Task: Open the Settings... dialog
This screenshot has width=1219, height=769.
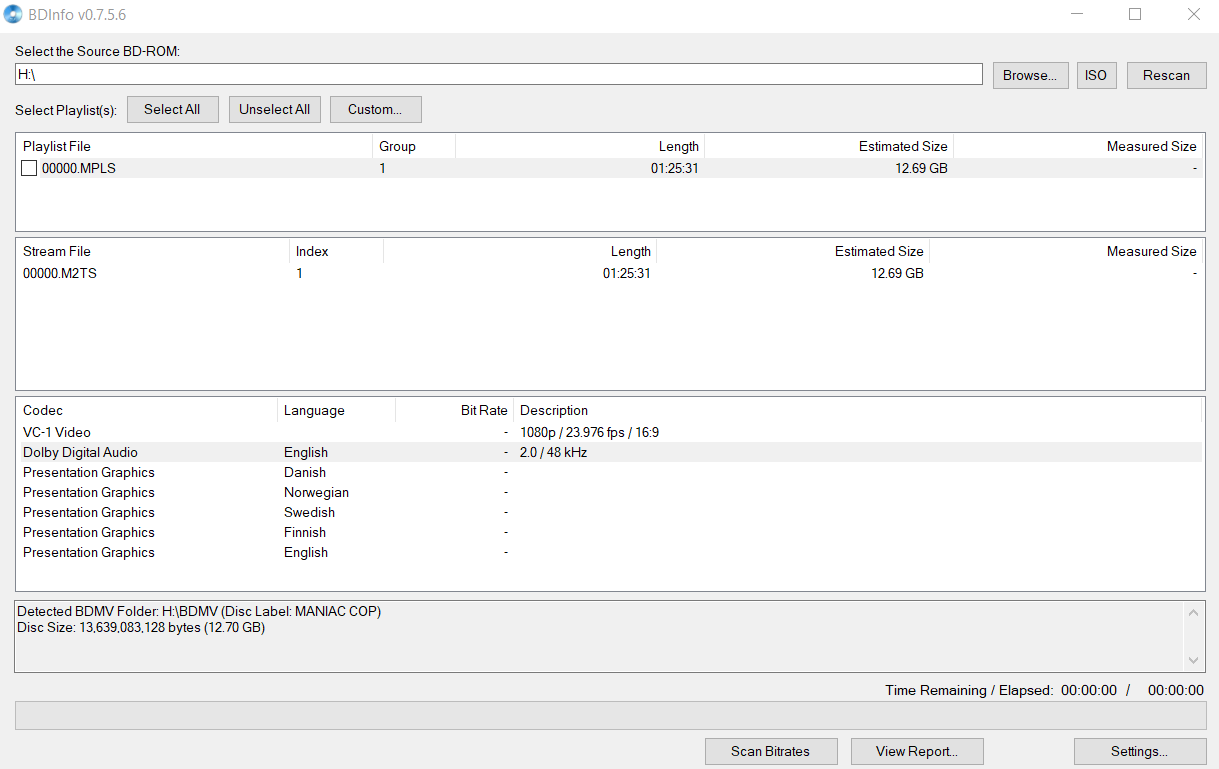Action: click(x=1139, y=751)
